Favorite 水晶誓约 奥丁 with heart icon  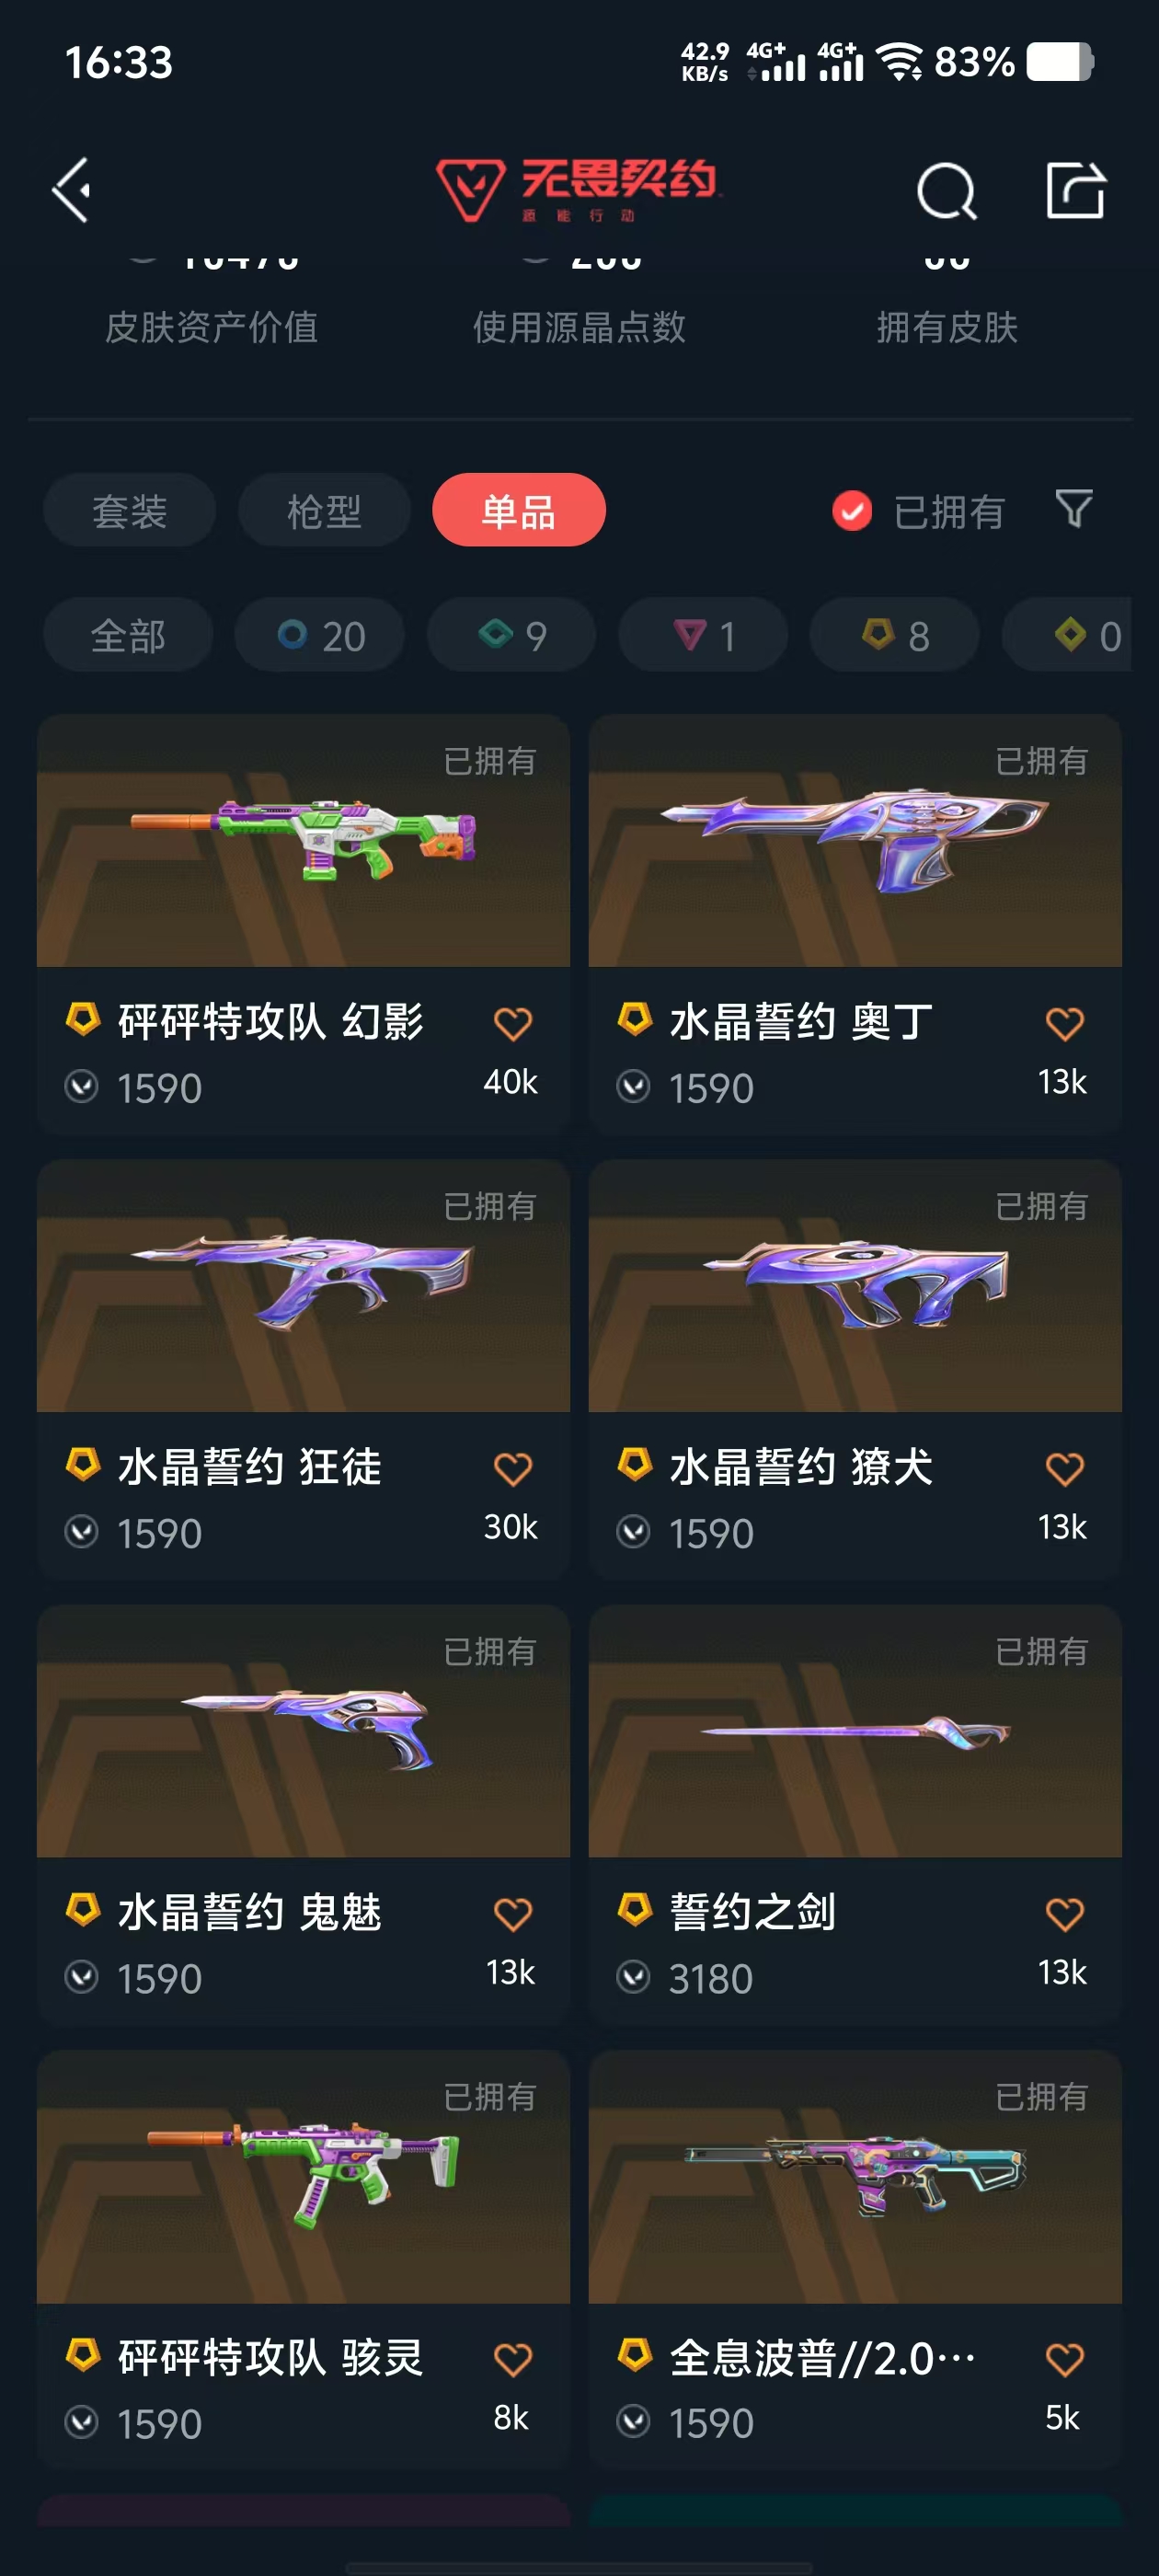(x=1064, y=1024)
